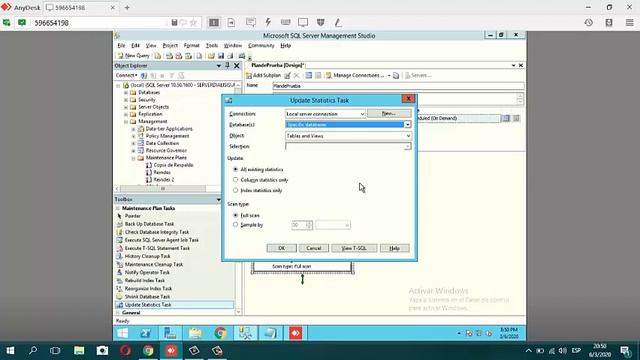Expand the Security tree node
The width and height of the screenshot is (640, 360).
[x=126, y=100]
